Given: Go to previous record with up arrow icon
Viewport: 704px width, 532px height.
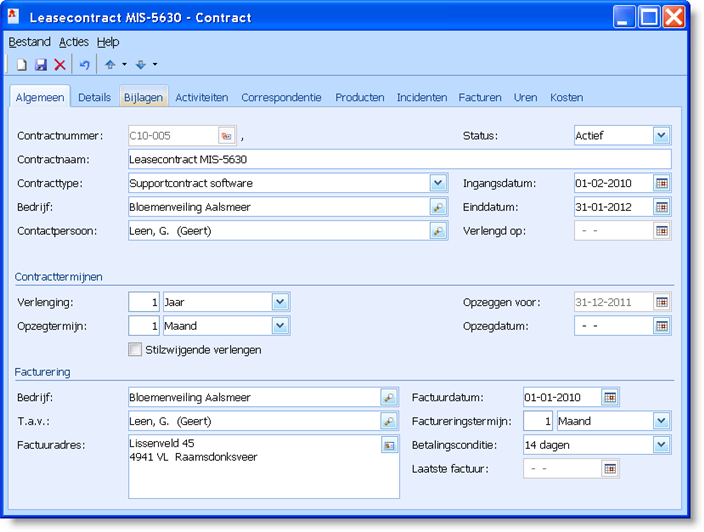Looking at the screenshot, I should click(110, 65).
